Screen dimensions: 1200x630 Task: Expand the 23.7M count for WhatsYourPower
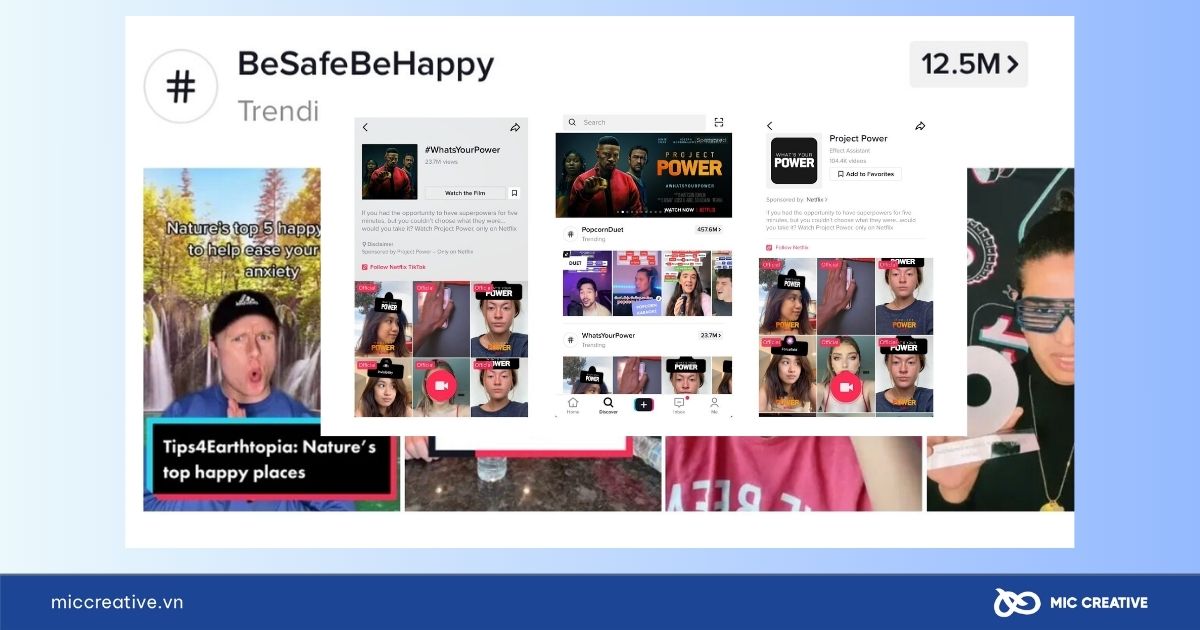coord(710,336)
